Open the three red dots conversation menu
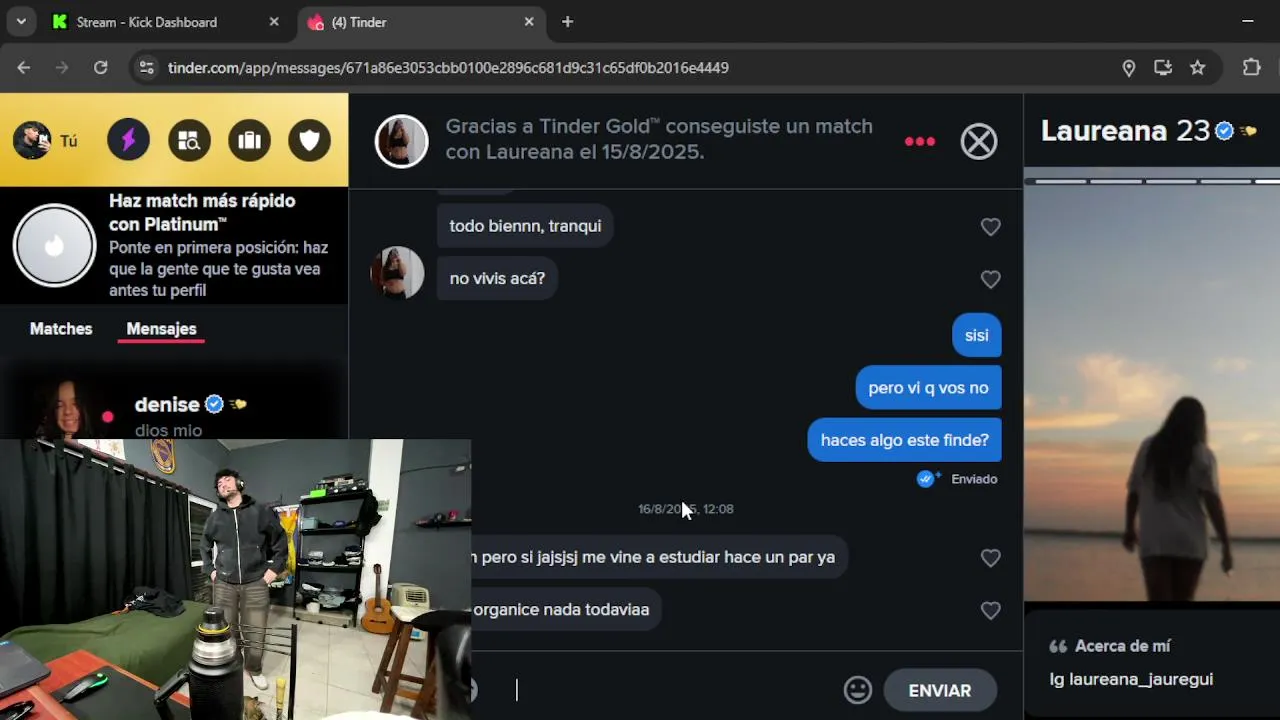Viewport: 1280px width, 720px height. tap(920, 141)
